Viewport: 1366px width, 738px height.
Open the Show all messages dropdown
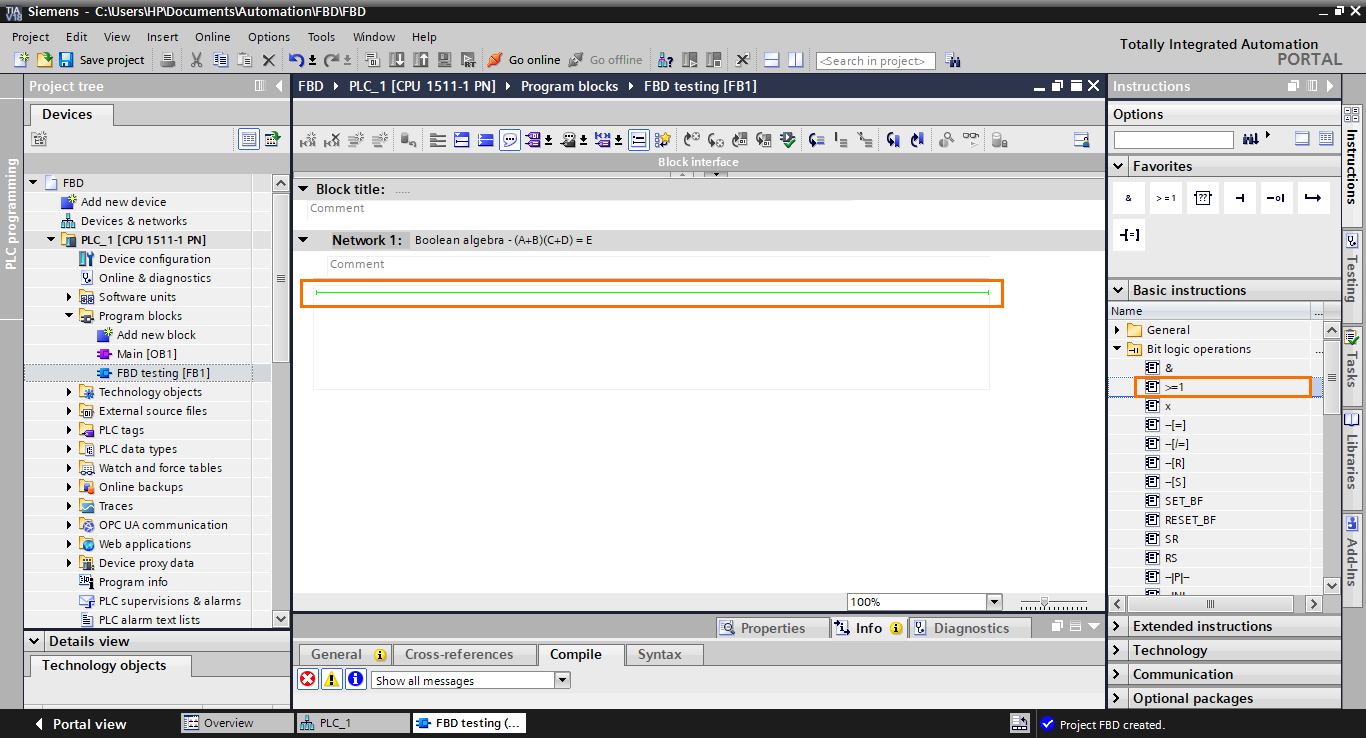click(x=563, y=679)
